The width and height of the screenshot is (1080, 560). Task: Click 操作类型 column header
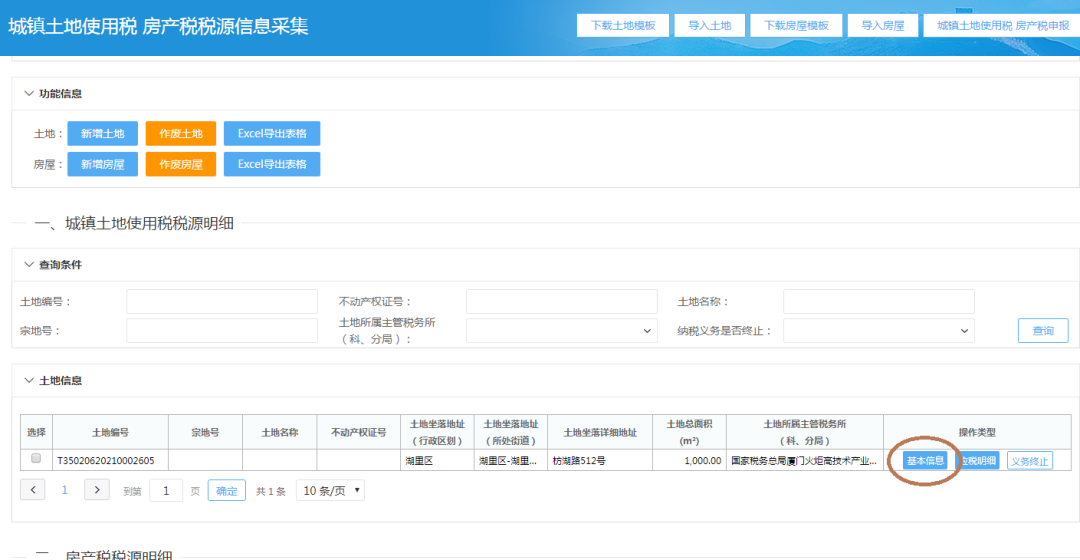(977, 433)
